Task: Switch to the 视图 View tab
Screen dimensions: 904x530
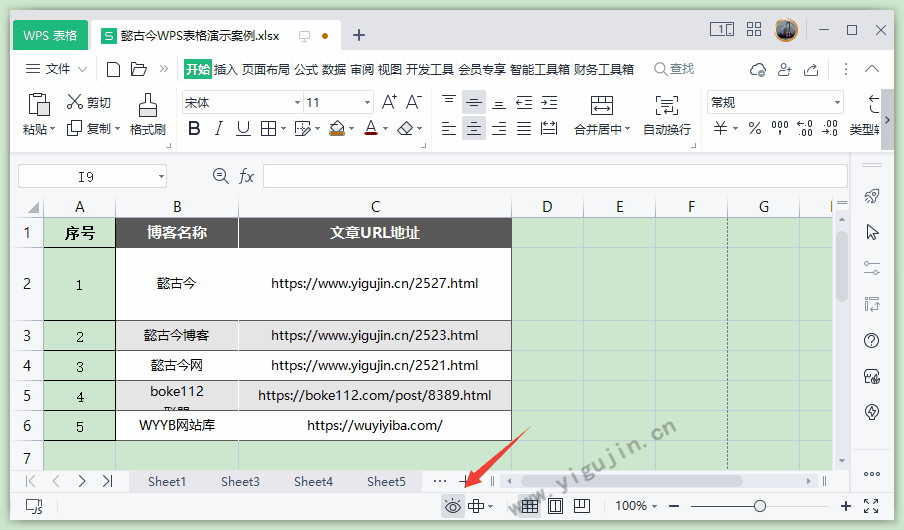Action: click(x=390, y=70)
